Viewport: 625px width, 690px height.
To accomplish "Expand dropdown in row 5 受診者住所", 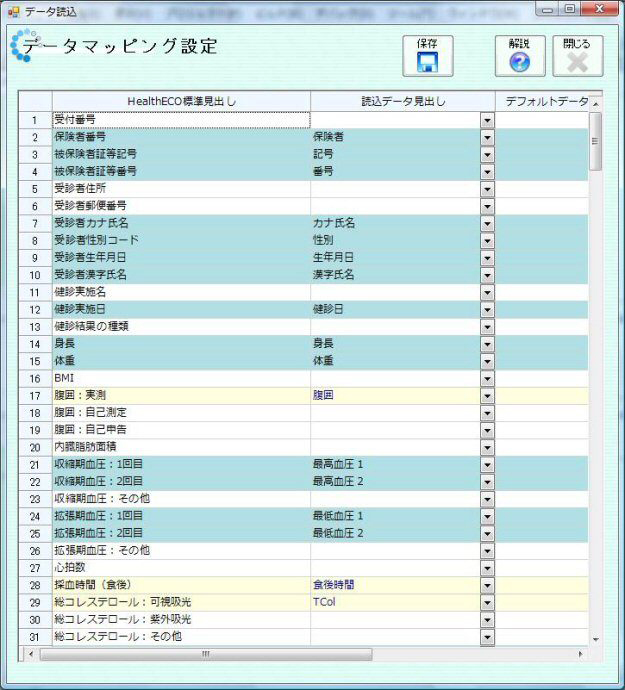I will [487, 189].
